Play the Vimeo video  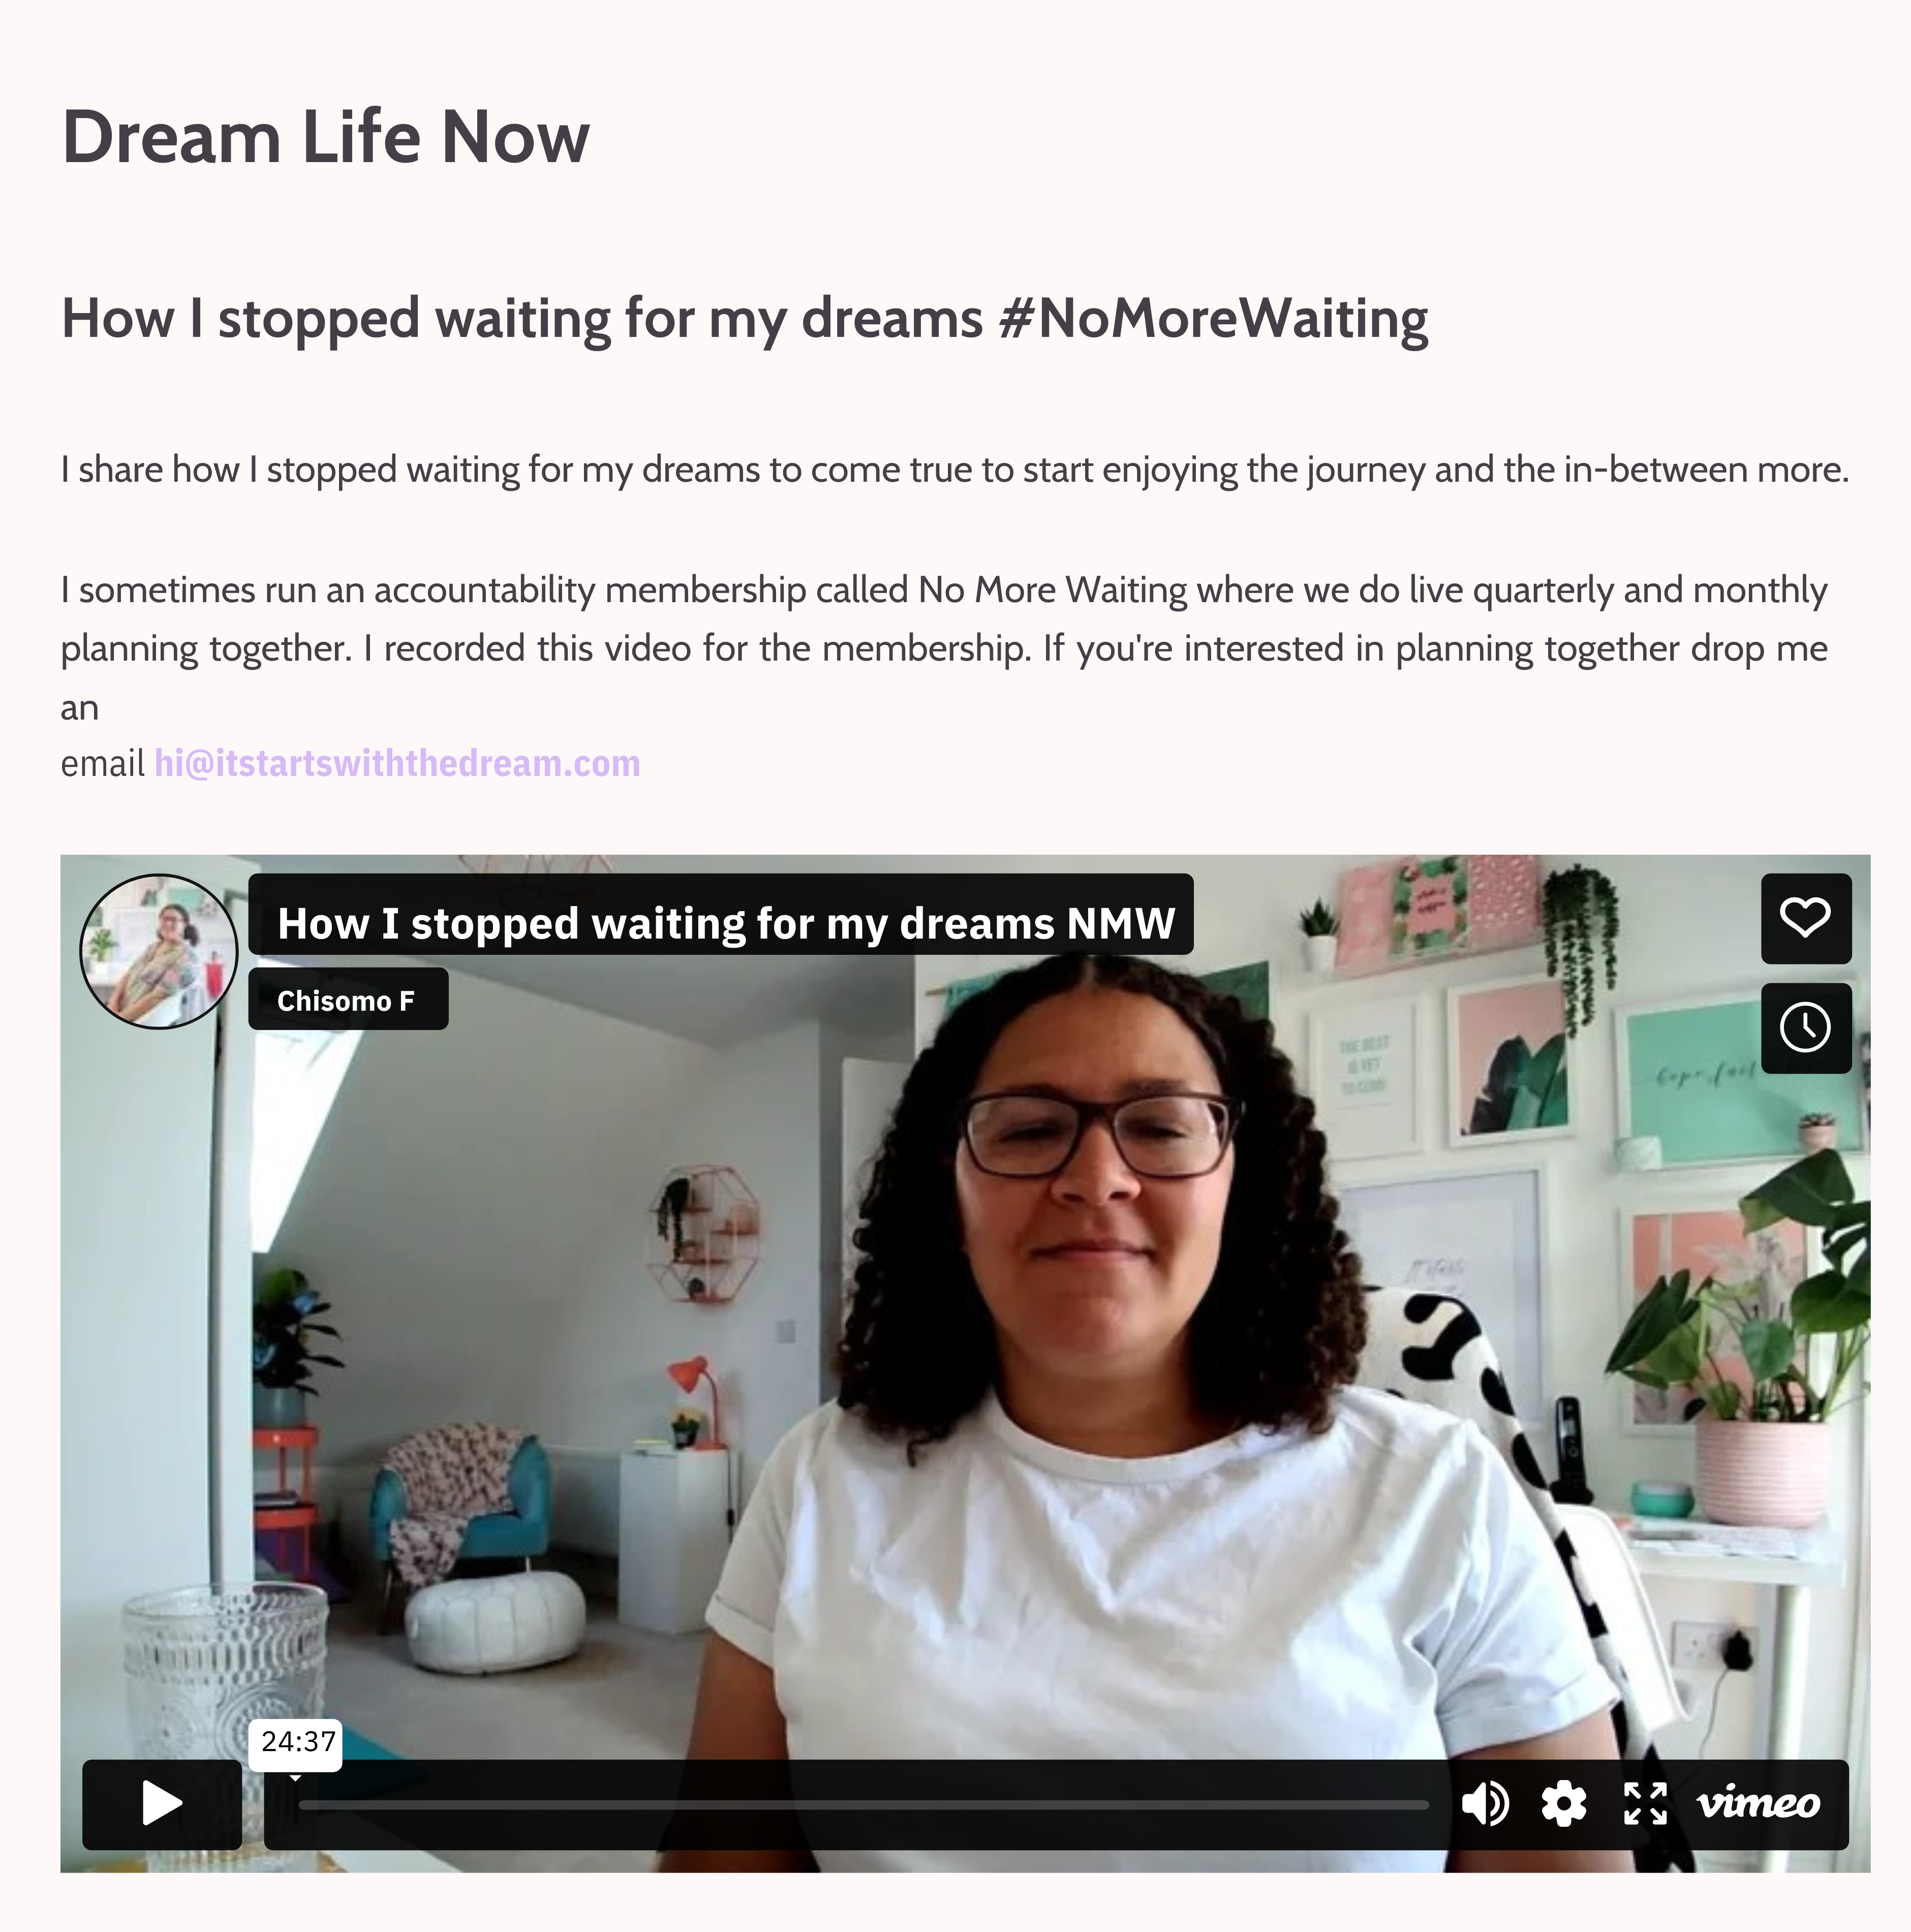click(162, 1804)
